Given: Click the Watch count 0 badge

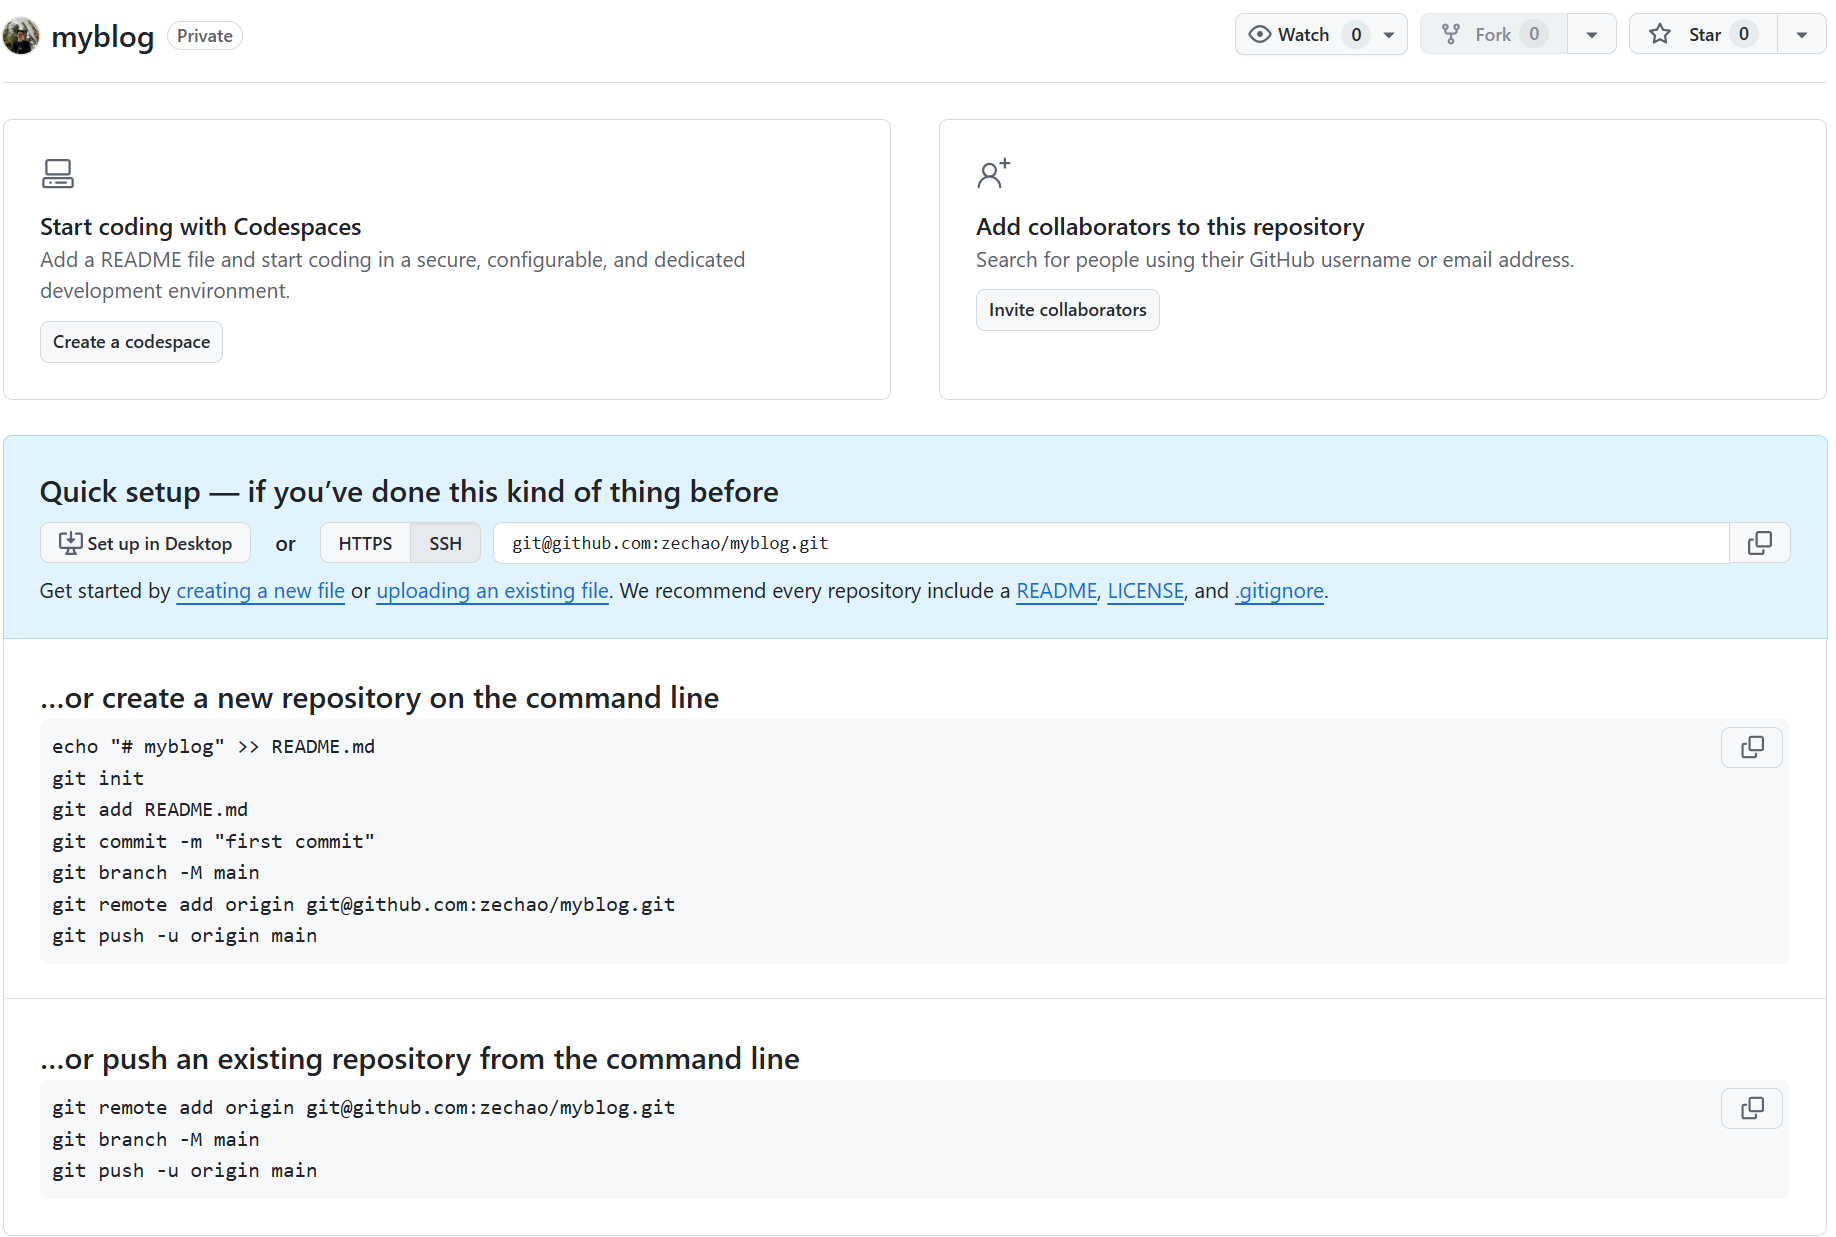Looking at the screenshot, I should pos(1356,34).
